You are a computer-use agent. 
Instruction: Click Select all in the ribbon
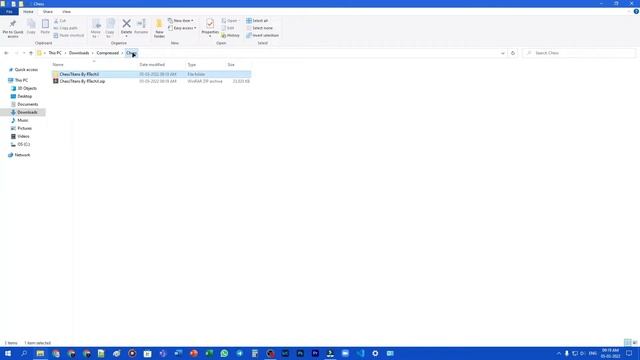(257, 21)
